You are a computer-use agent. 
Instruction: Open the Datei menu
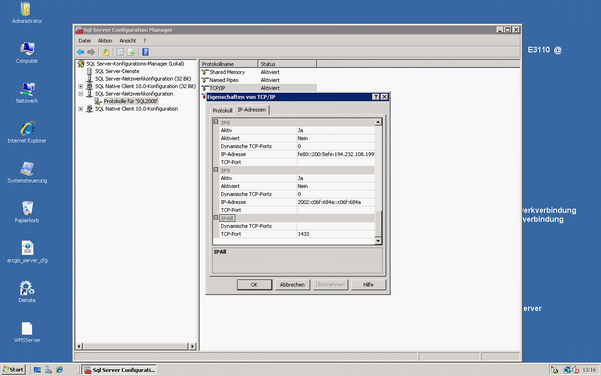[84, 40]
